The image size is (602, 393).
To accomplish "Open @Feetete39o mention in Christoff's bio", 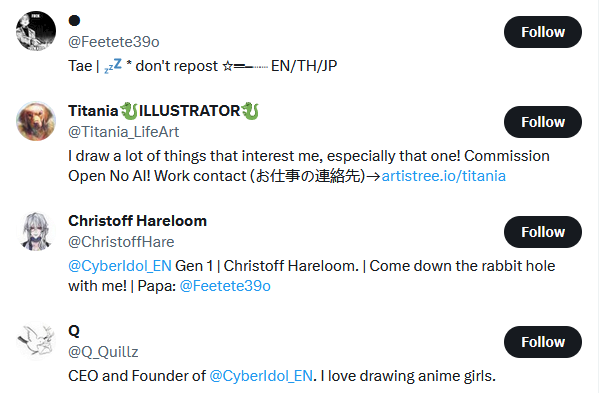I will point(225,286).
